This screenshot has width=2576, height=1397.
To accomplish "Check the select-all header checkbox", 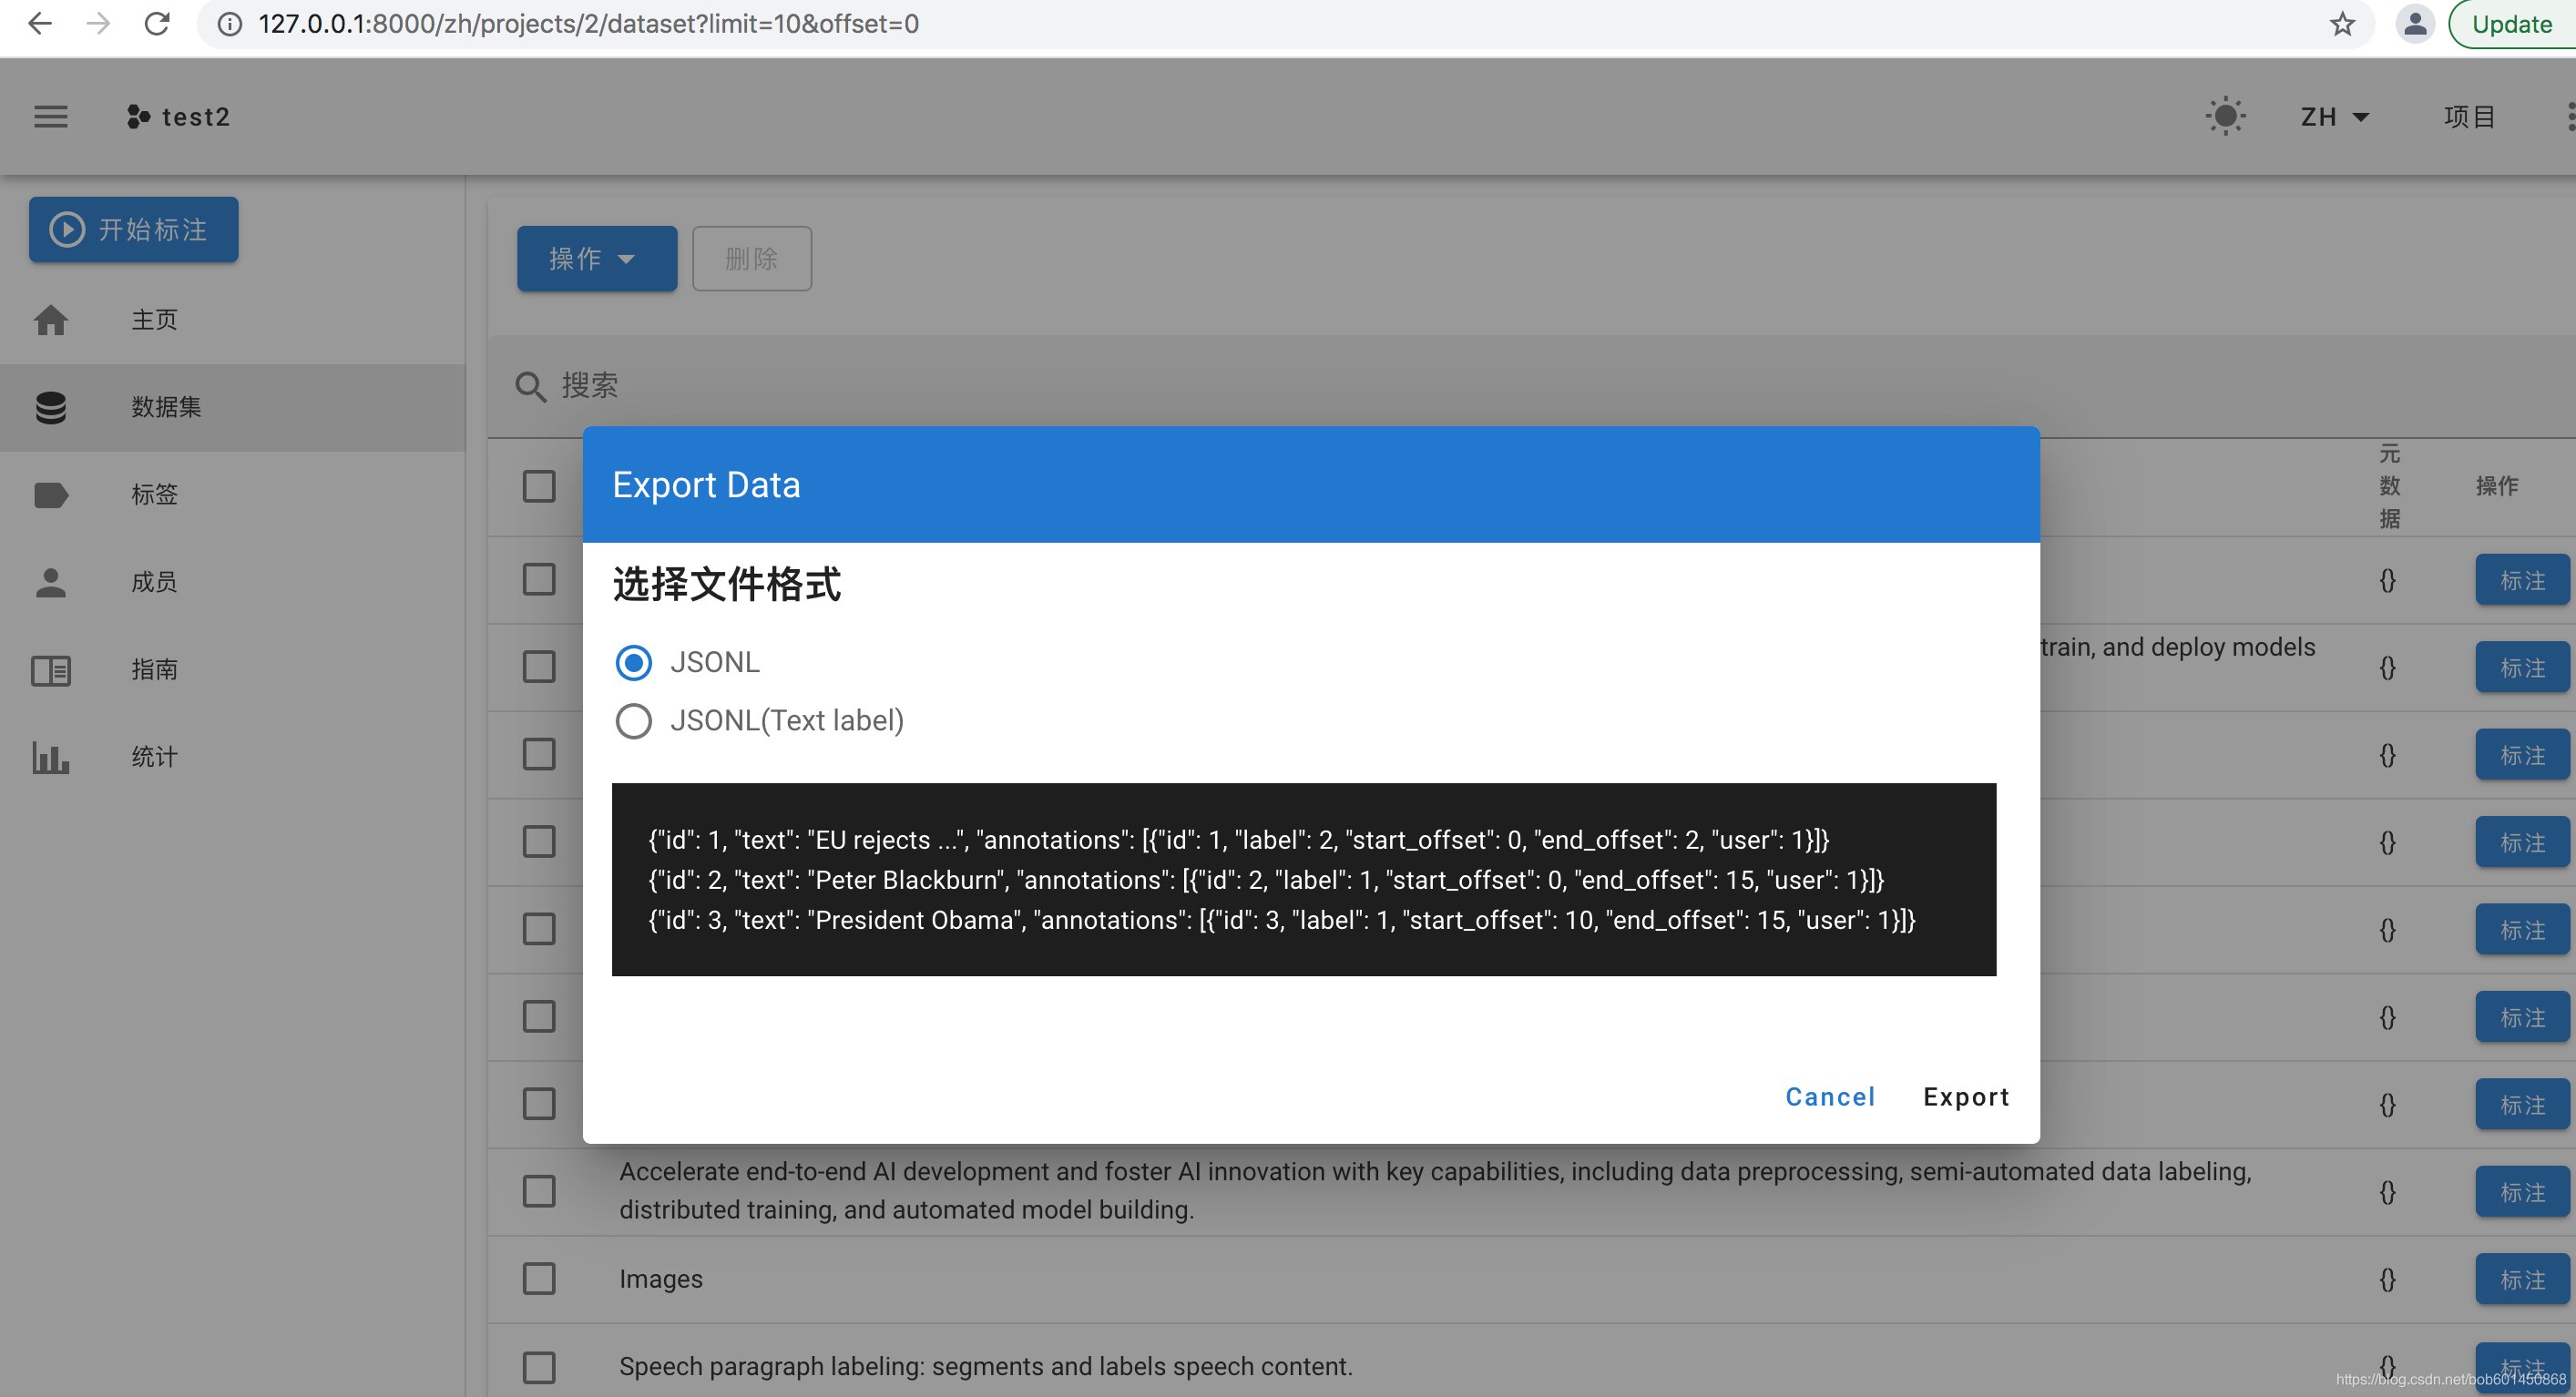I will pos(539,486).
